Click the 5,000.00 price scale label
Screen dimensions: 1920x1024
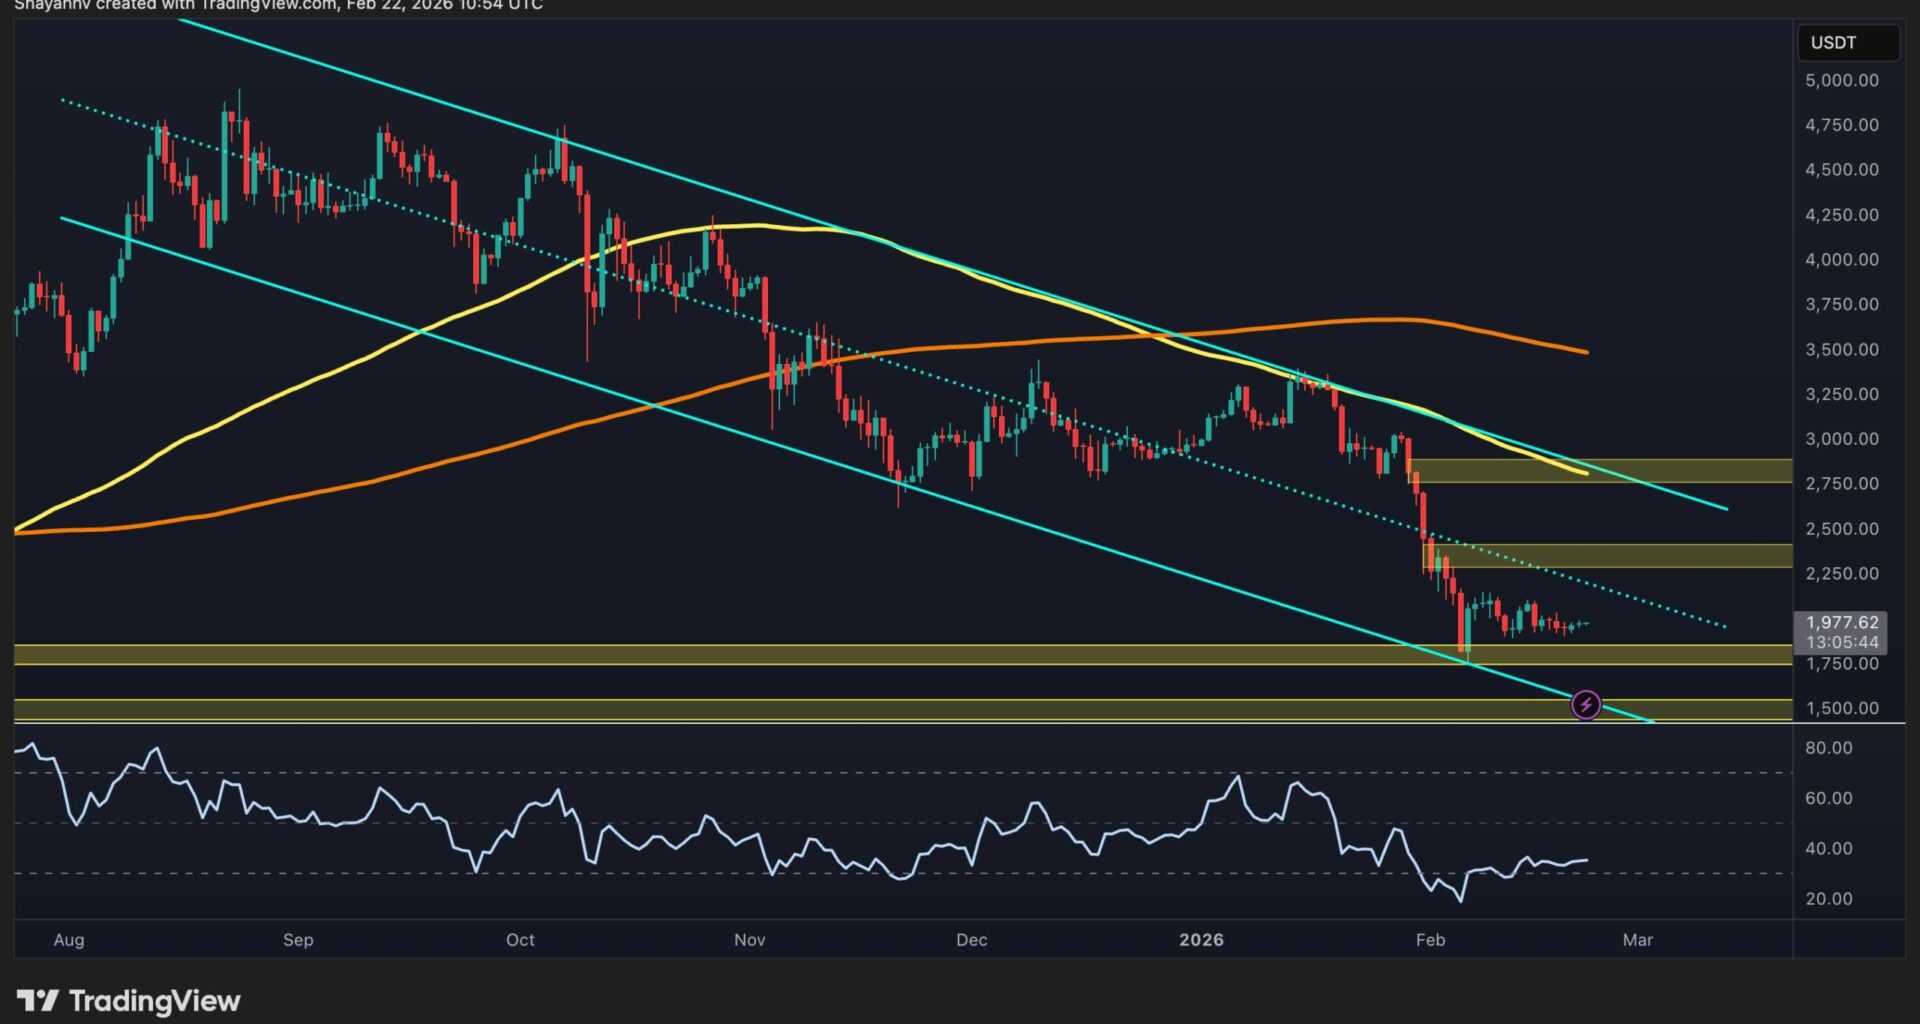(1841, 80)
